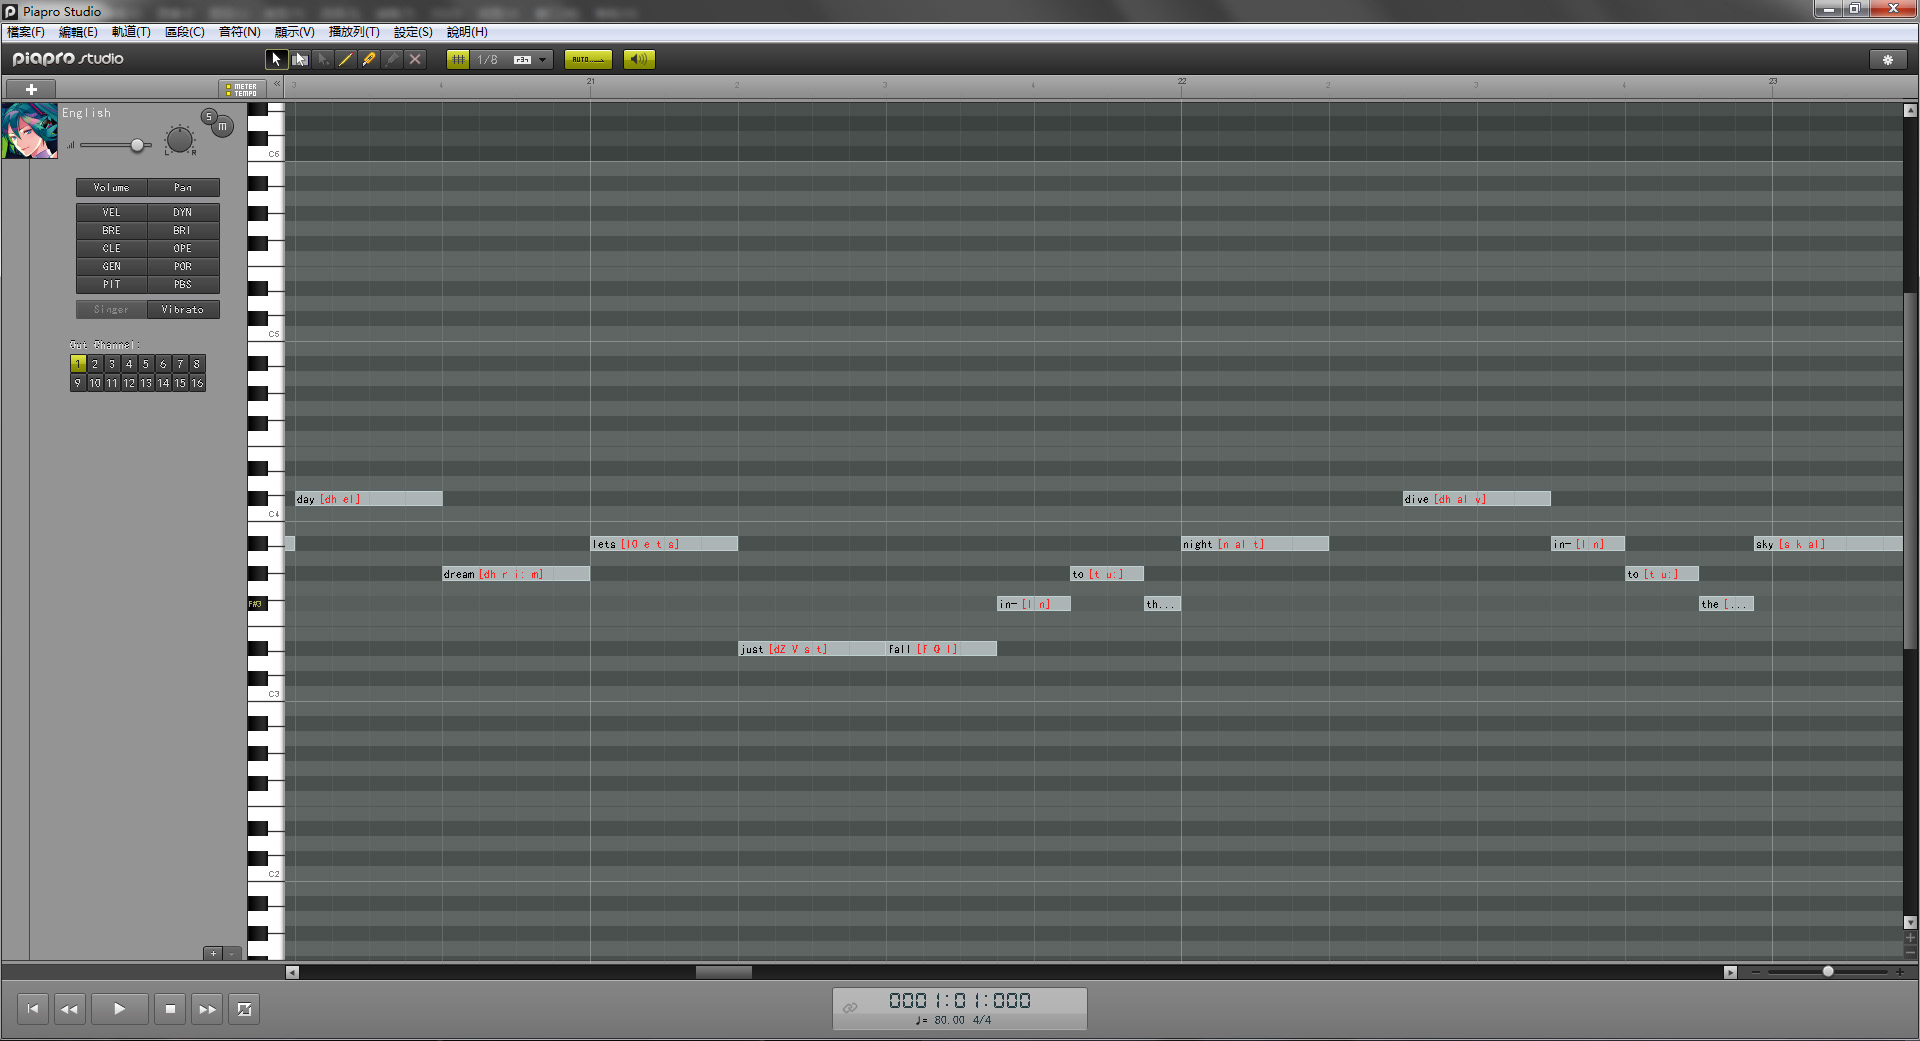Click the rewind transport button
The width and height of the screenshot is (1920, 1041).
tap(69, 1009)
